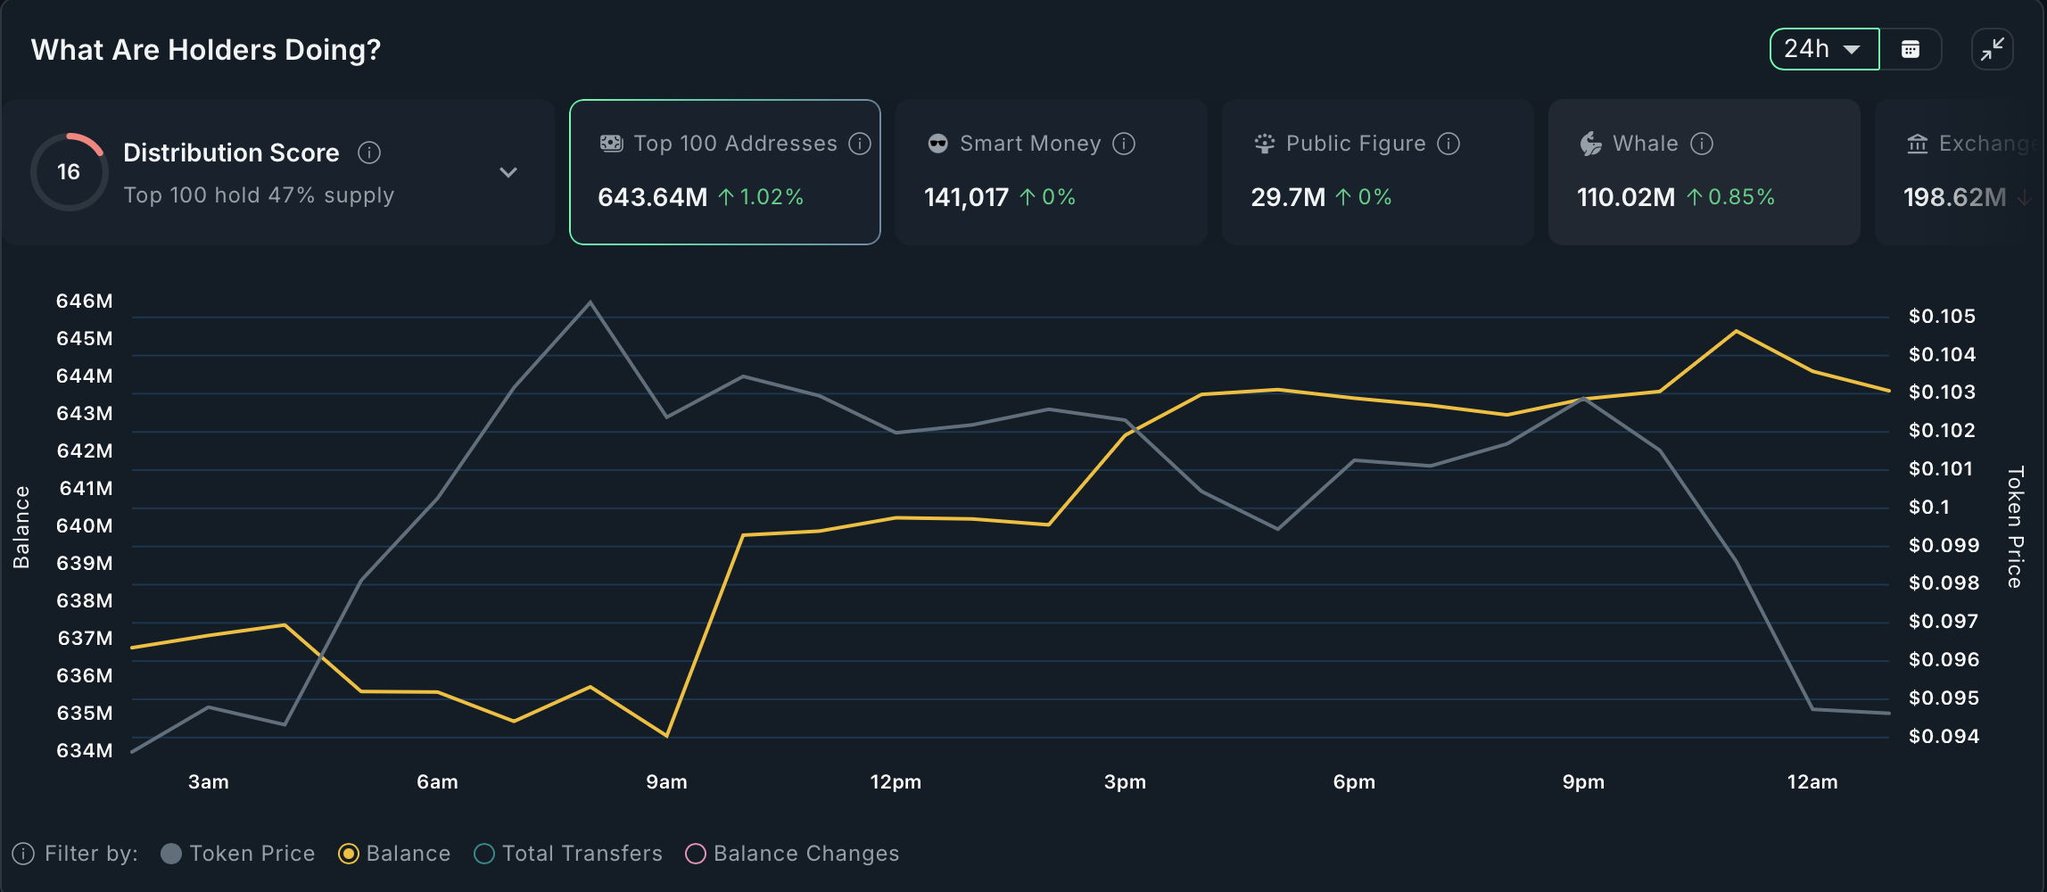The image size is (2047, 892).
Task: Click the 646M balance axis label
Action: pyautogui.click(x=84, y=301)
